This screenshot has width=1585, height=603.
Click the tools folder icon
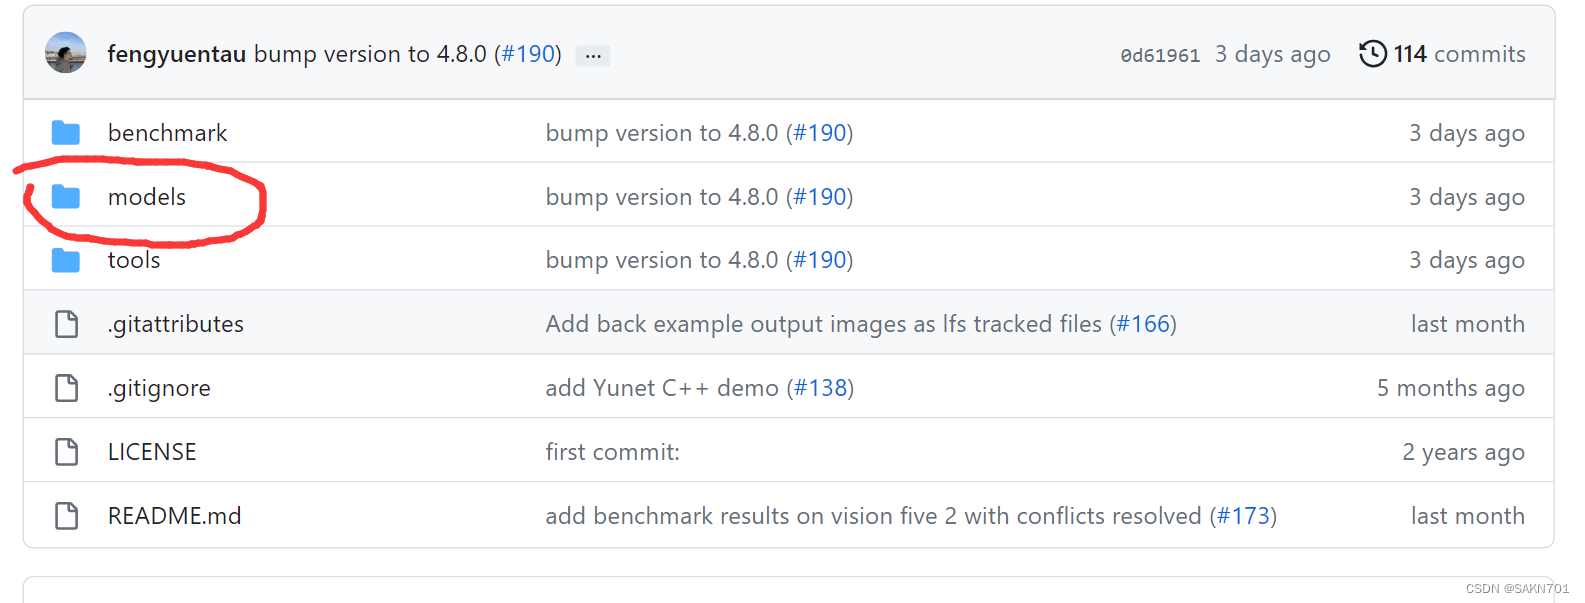[x=66, y=260]
